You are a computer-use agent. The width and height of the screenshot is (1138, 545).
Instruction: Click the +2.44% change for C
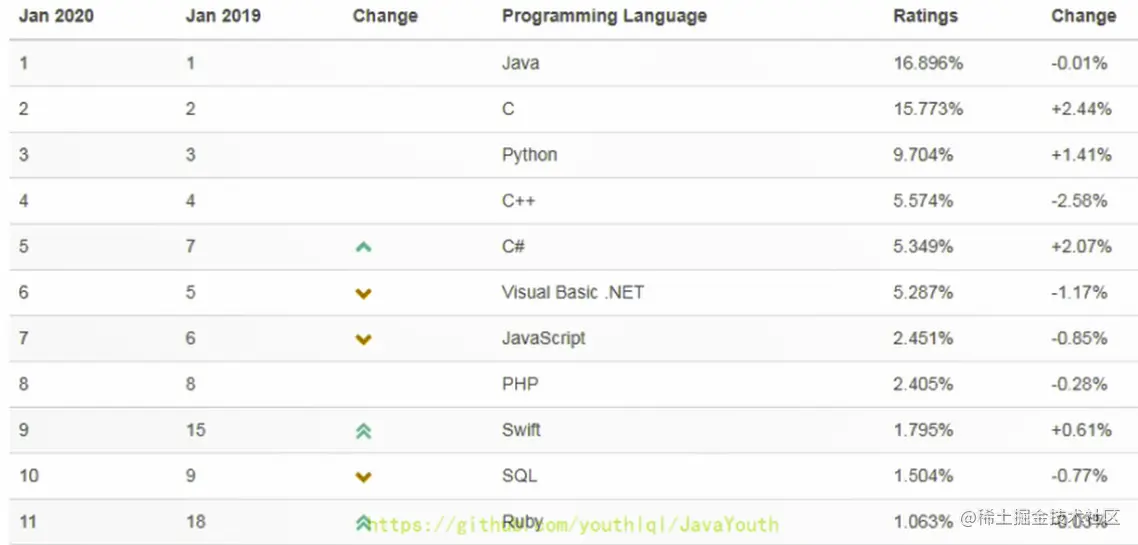pyautogui.click(x=1080, y=109)
